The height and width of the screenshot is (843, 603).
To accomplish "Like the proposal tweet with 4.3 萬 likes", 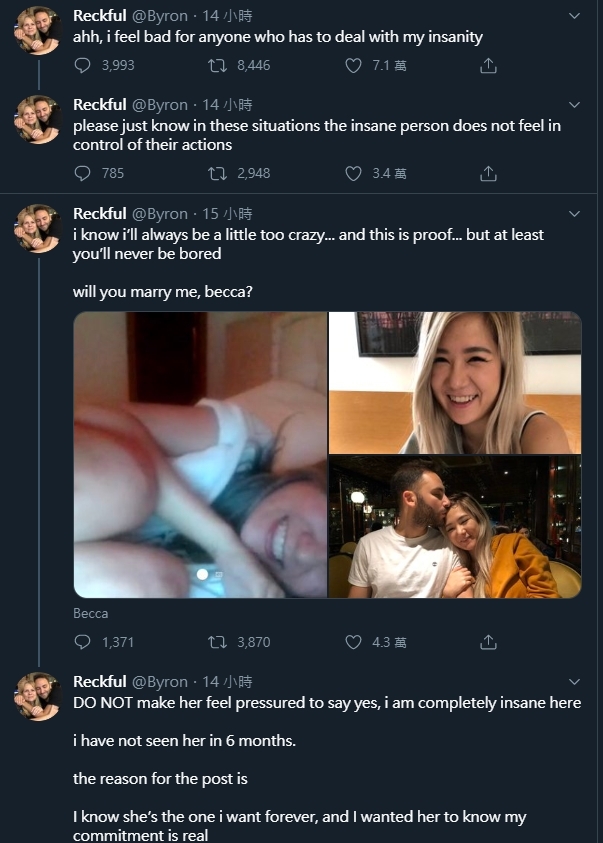I will (353, 642).
